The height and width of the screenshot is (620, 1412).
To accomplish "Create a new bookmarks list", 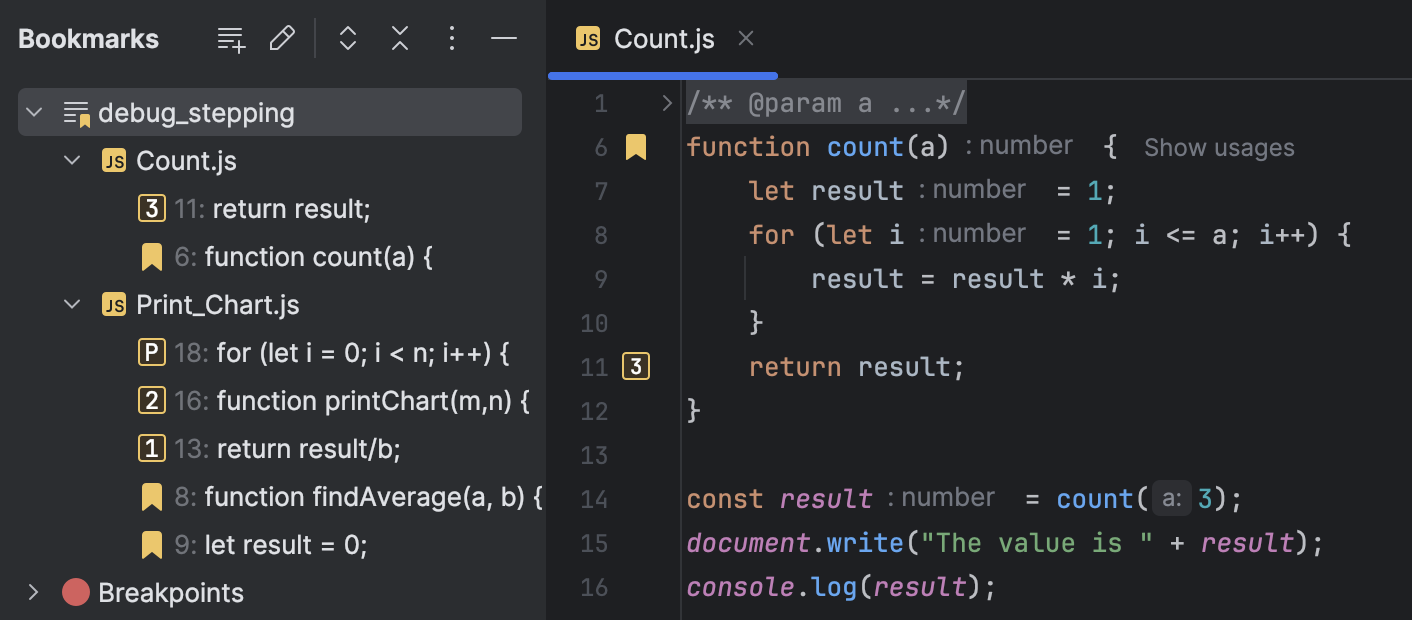I will tap(231, 38).
